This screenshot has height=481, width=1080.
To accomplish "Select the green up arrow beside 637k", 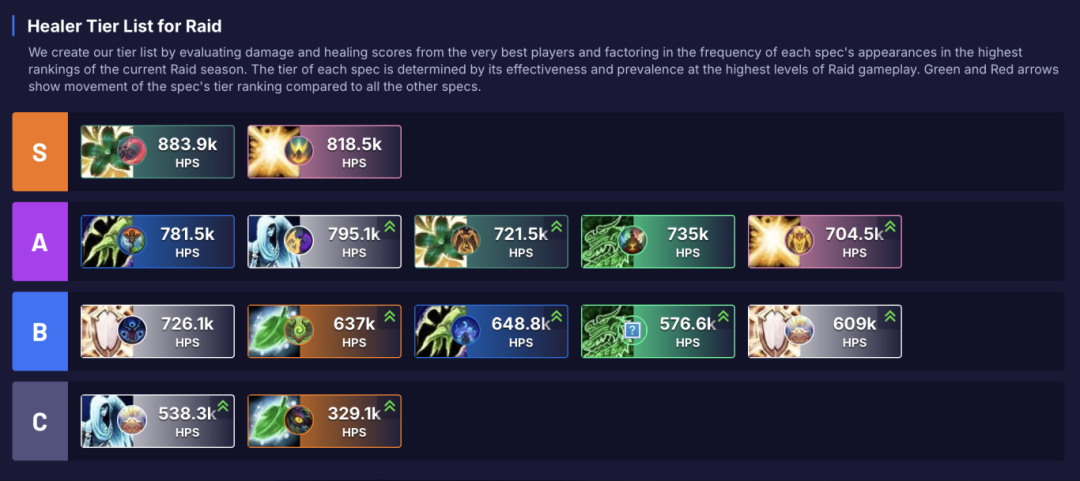I will [x=389, y=317].
